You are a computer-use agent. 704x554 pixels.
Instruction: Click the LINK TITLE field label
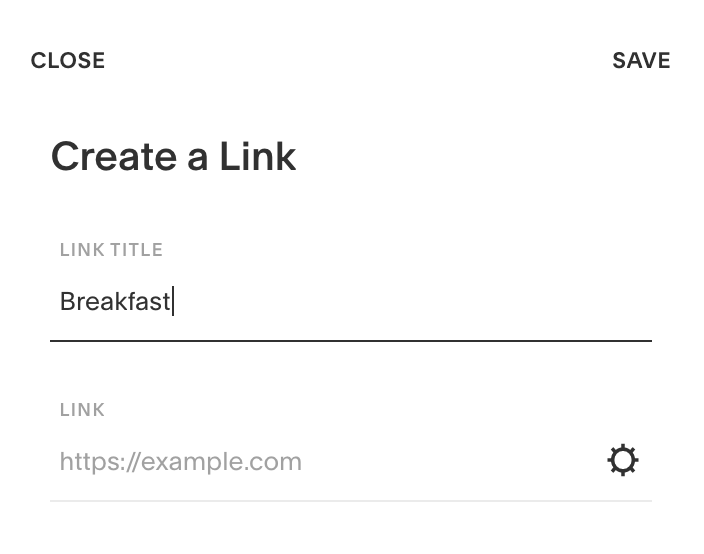[111, 250]
